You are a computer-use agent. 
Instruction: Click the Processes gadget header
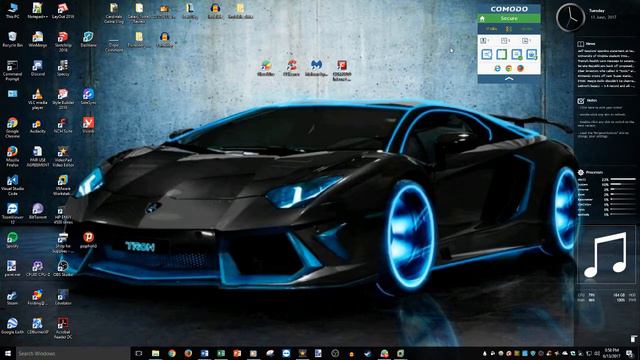click(x=590, y=172)
